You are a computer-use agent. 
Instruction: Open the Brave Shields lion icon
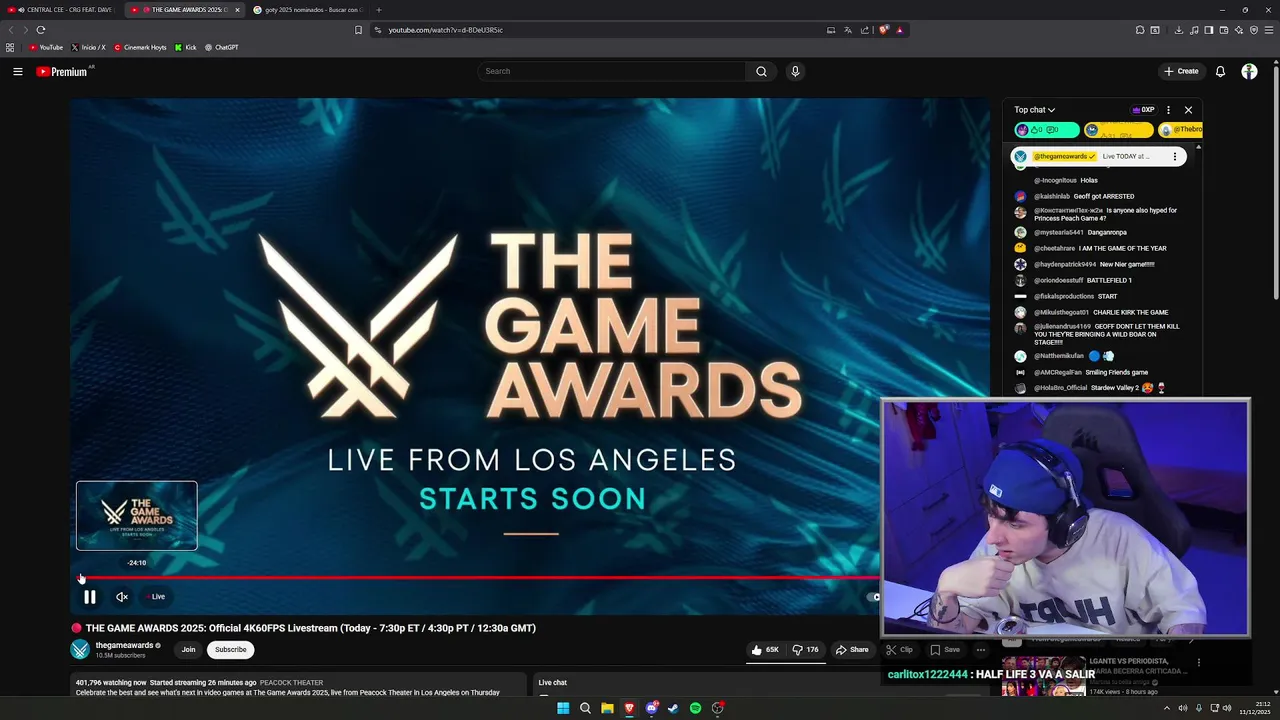884,30
